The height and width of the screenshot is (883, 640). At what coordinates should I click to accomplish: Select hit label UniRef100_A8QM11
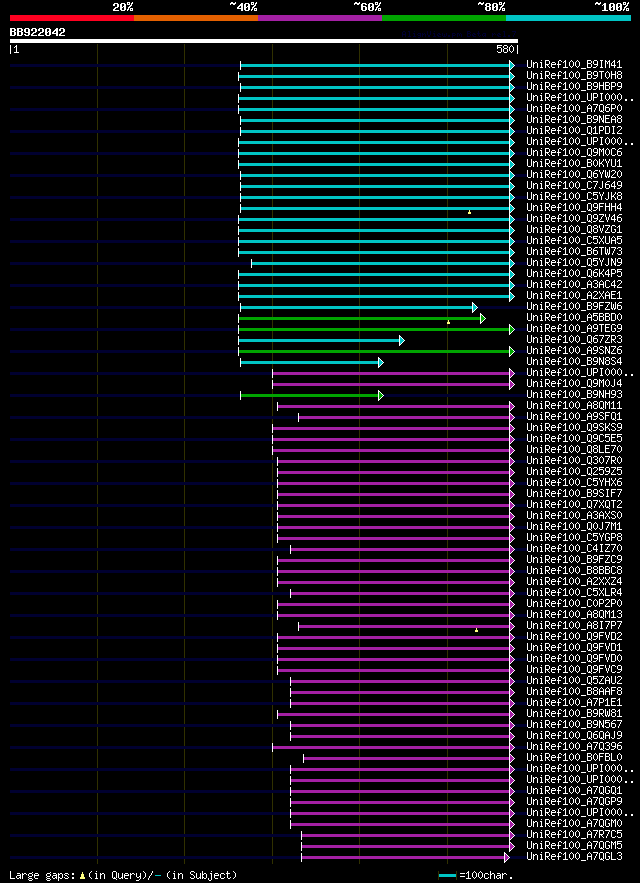coord(574,407)
